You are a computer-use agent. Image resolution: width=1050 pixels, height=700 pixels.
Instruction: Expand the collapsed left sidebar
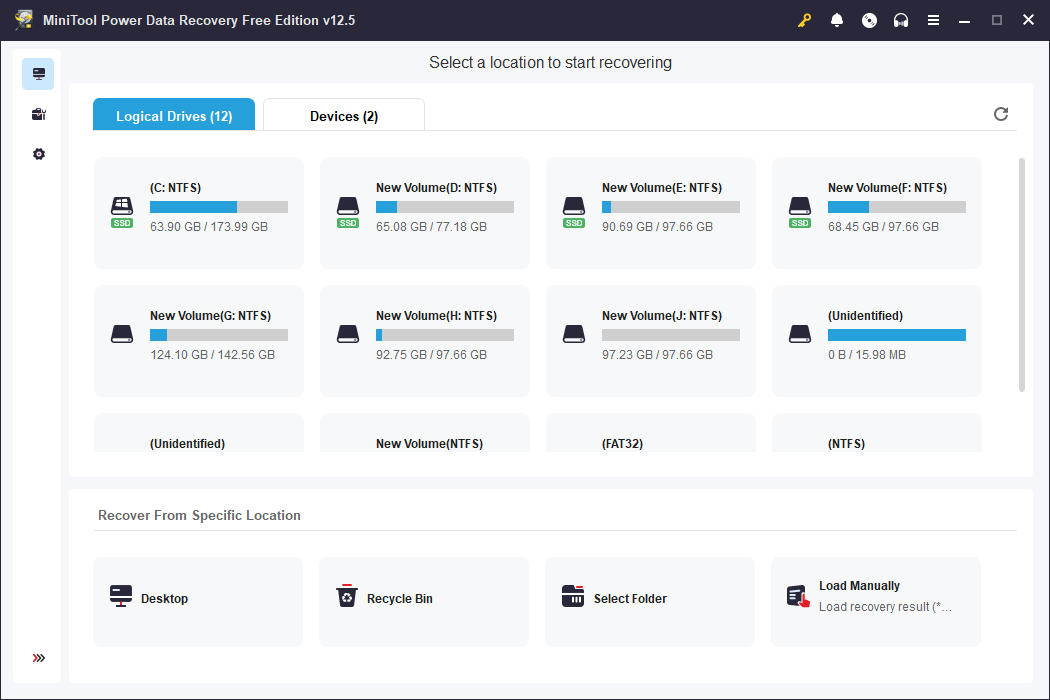pyautogui.click(x=37, y=658)
